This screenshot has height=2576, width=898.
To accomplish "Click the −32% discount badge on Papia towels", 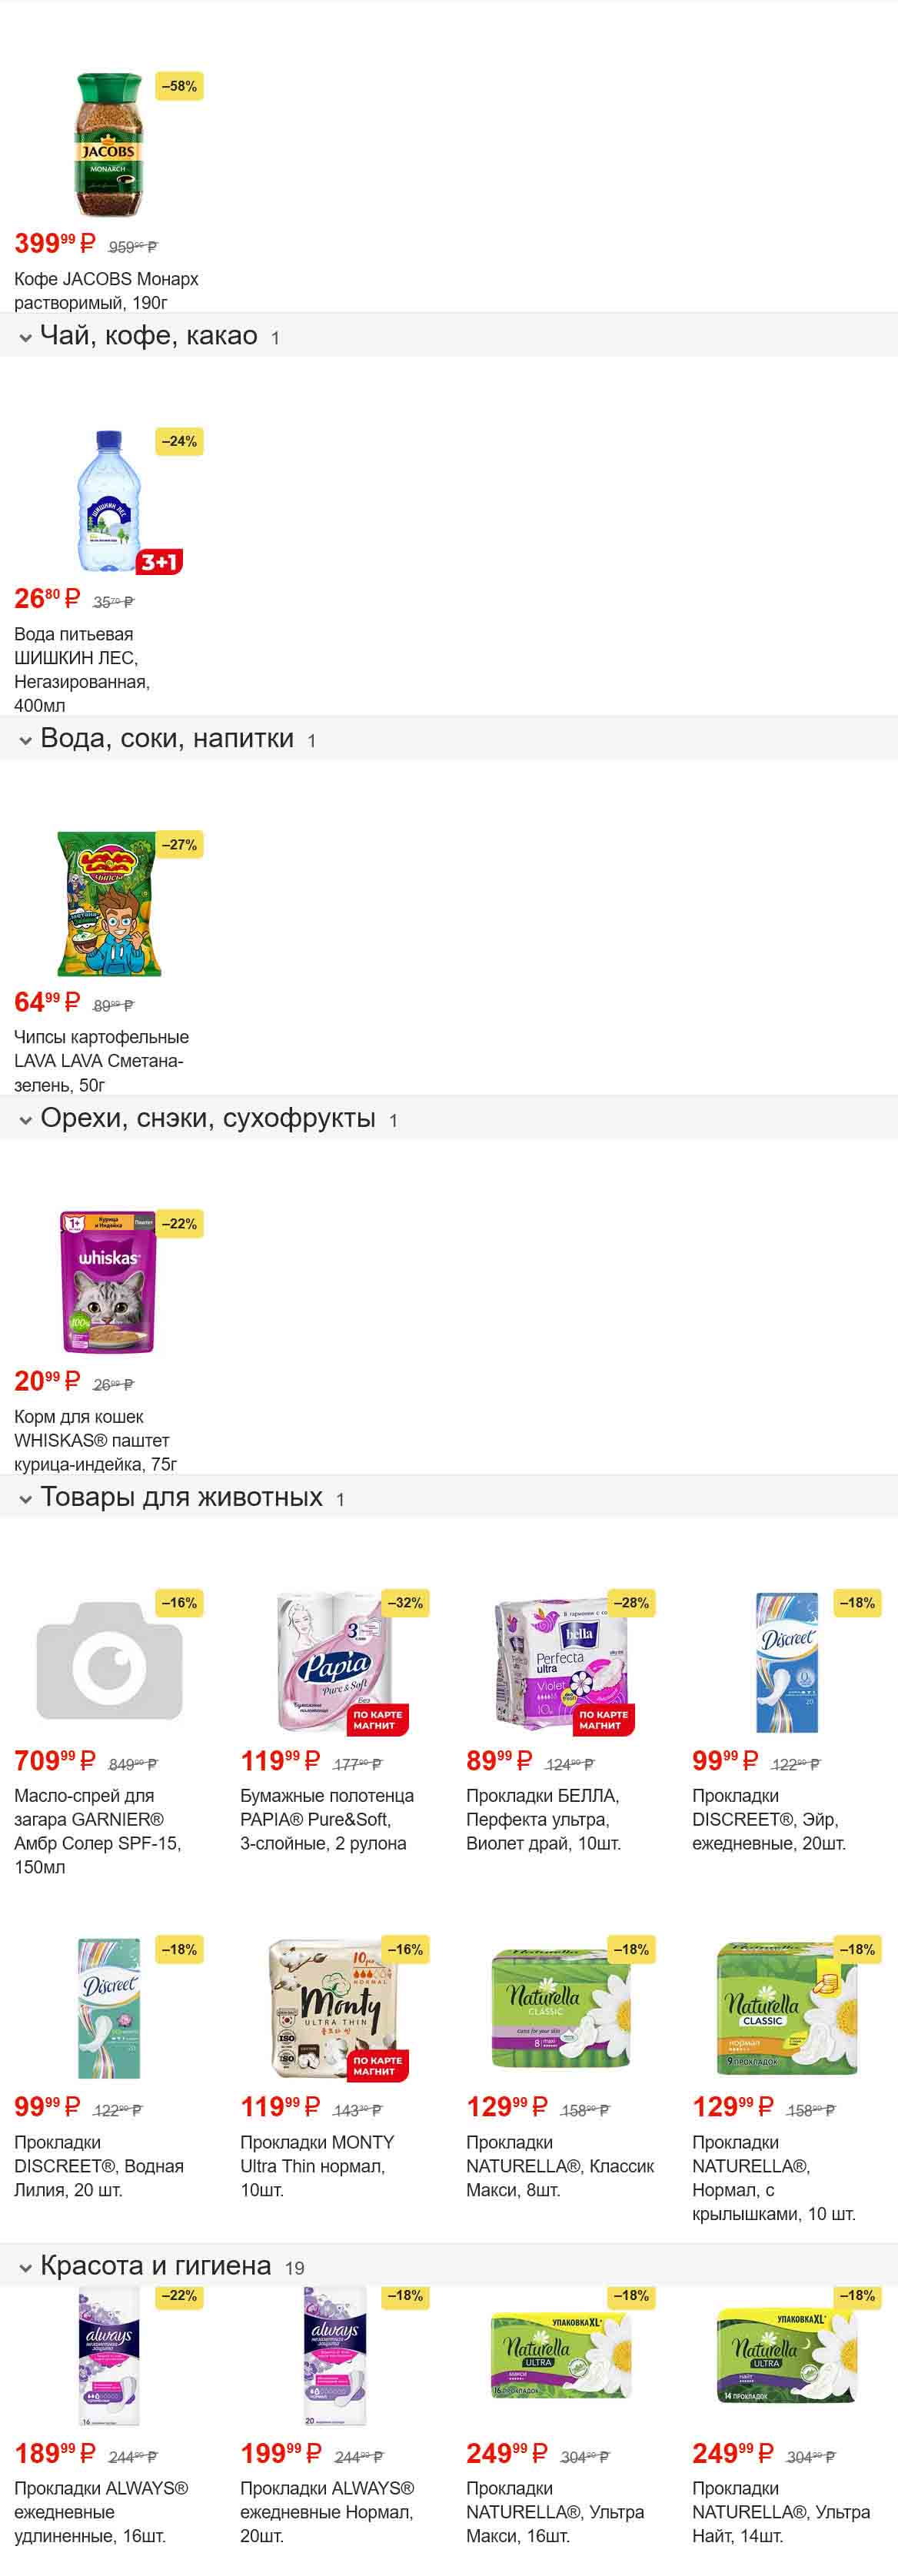I will [405, 1603].
